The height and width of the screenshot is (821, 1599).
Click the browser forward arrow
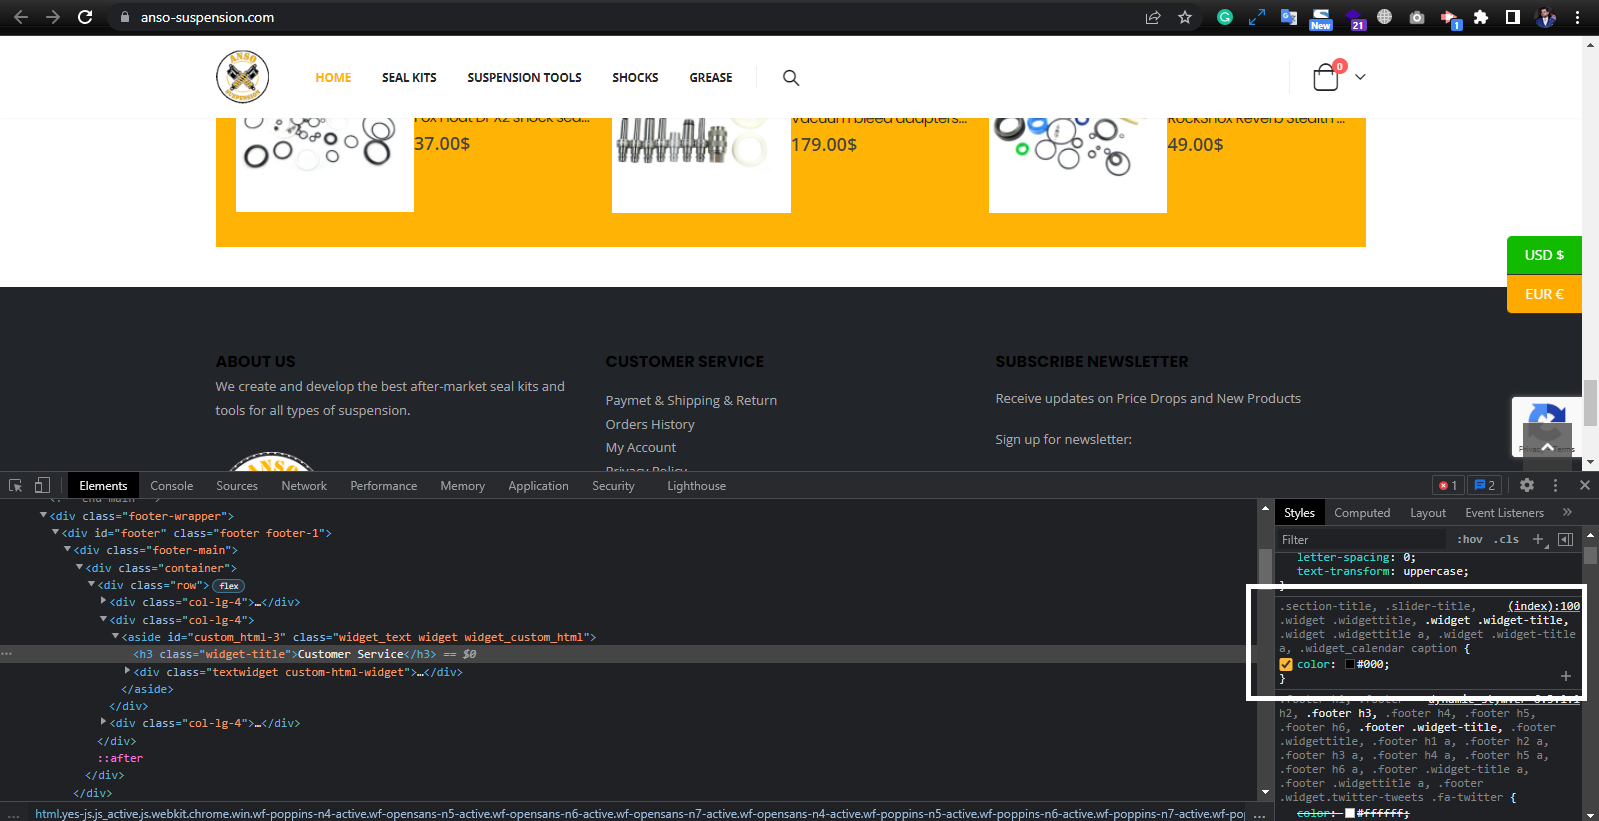pyautogui.click(x=53, y=17)
